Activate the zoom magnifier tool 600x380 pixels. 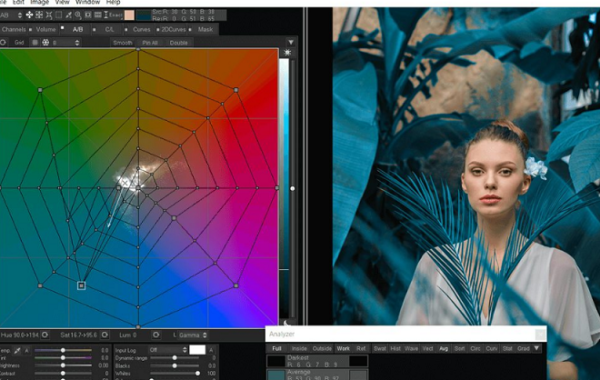pos(78,15)
